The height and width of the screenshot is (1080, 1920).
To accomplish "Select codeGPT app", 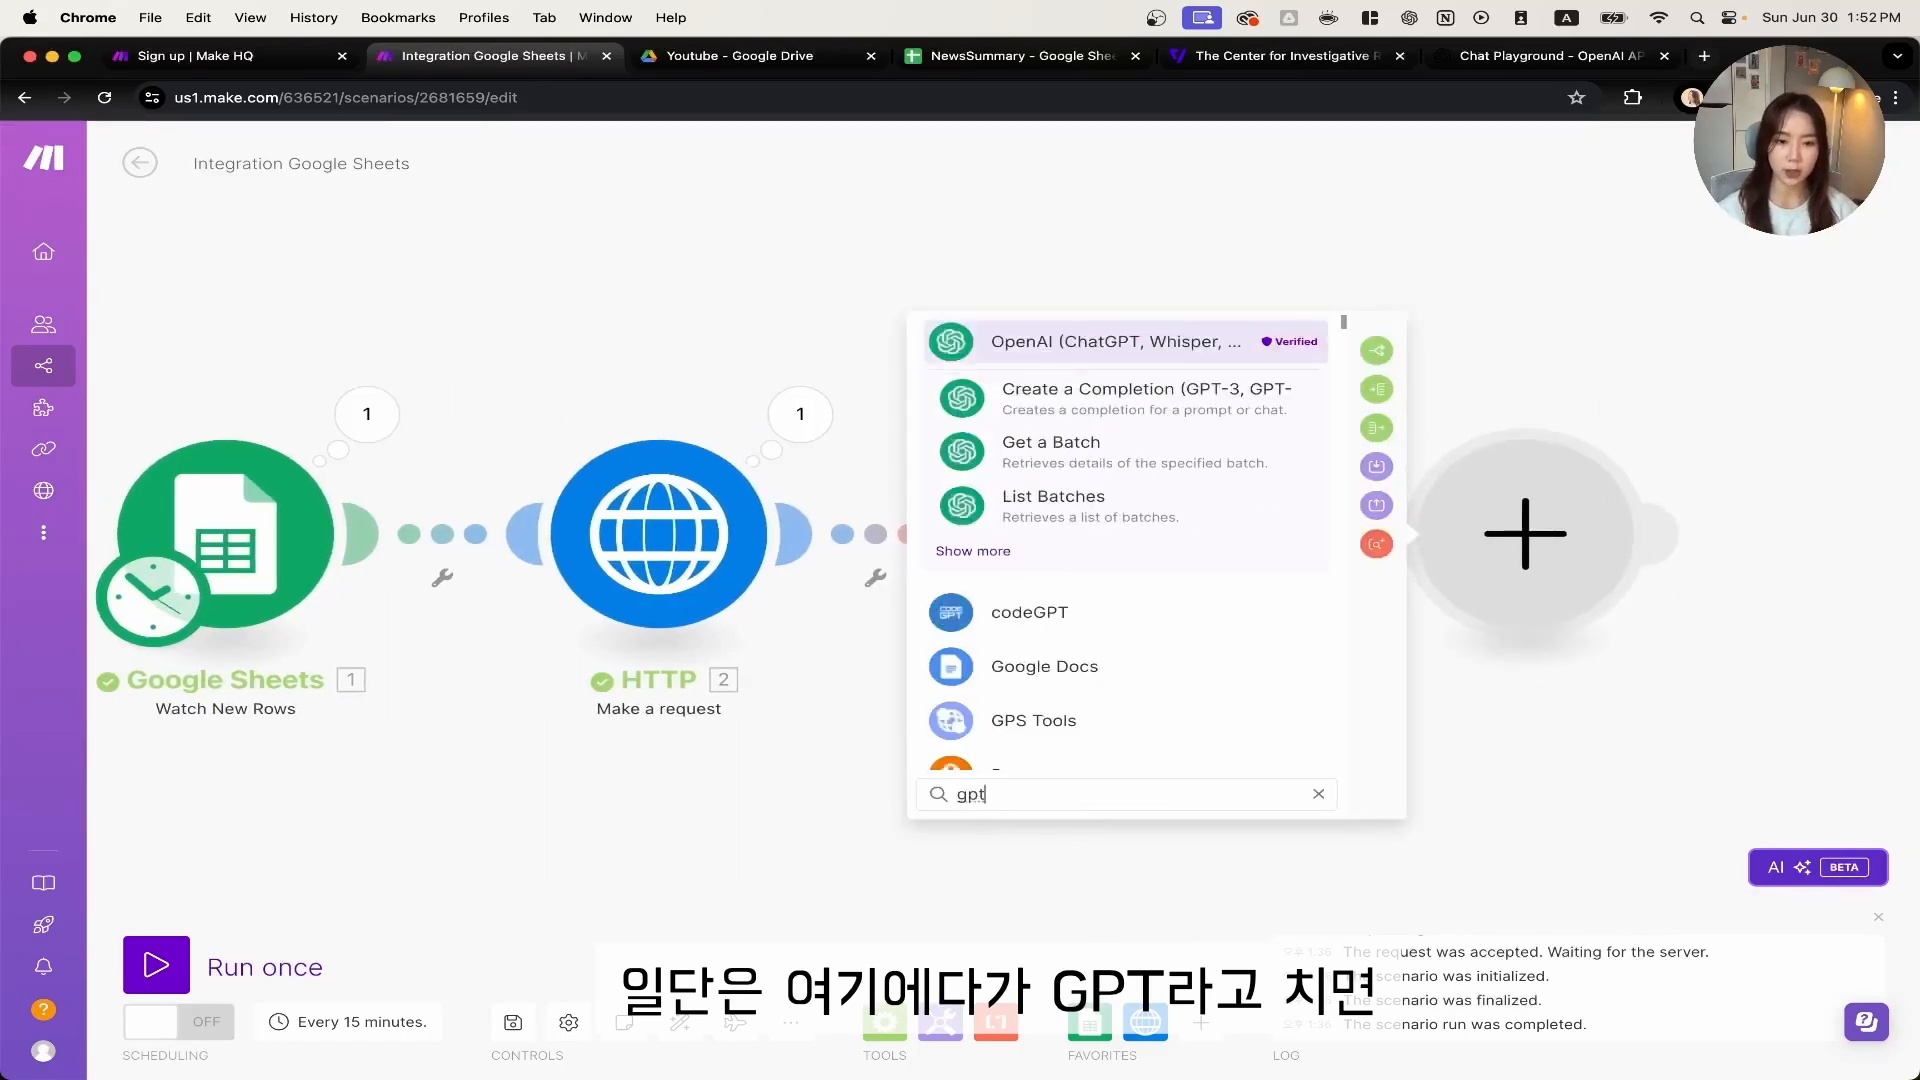I will (x=1127, y=612).
